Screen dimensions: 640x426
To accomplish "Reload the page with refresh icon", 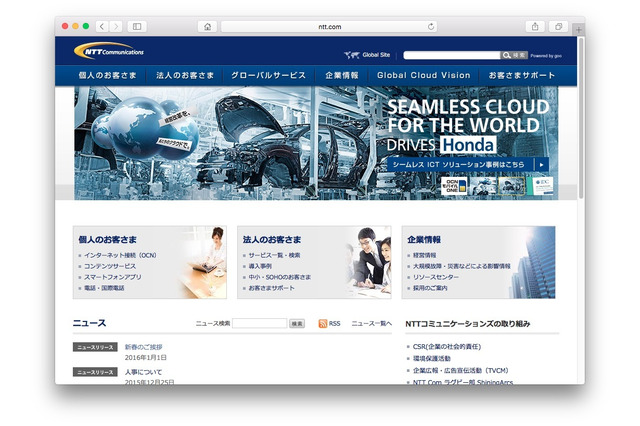I will pos(431,27).
